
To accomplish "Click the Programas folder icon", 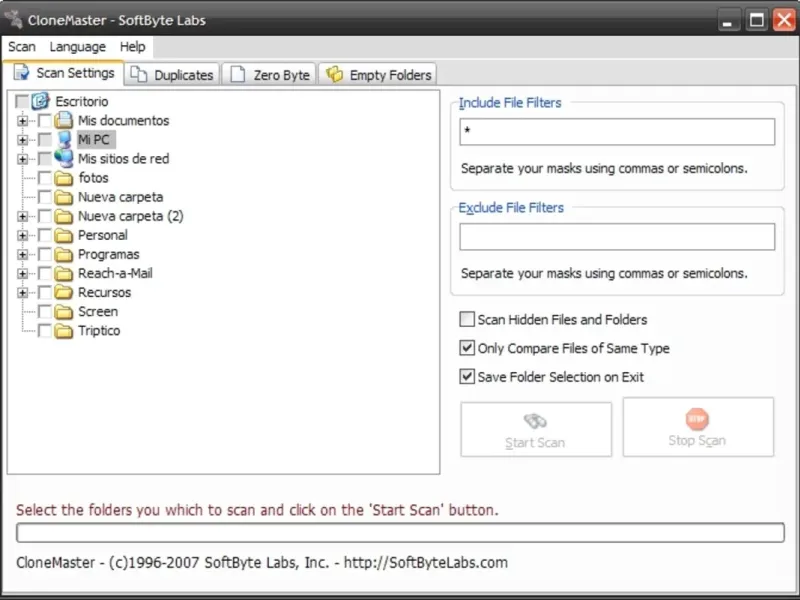I will tap(64, 254).
